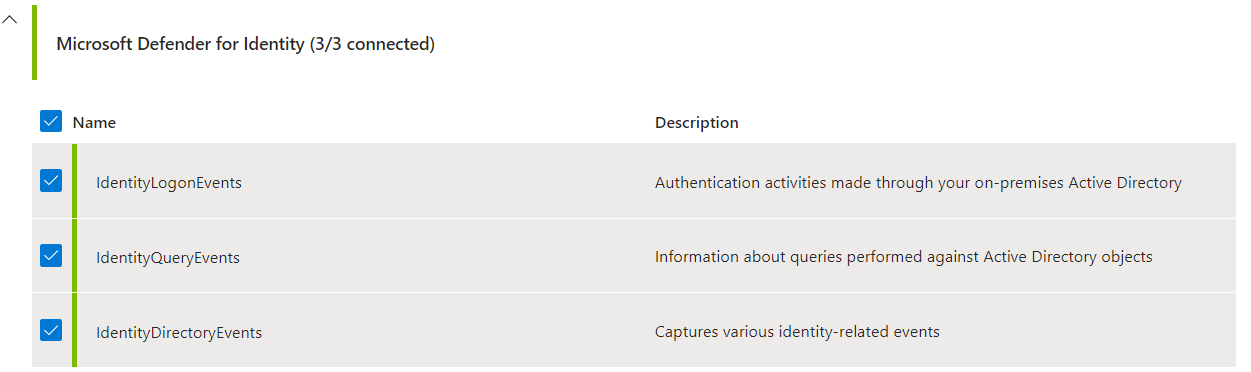Click the Active Directory queries description text
This screenshot has height=372, width=1251.
click(x=904, y=257)
